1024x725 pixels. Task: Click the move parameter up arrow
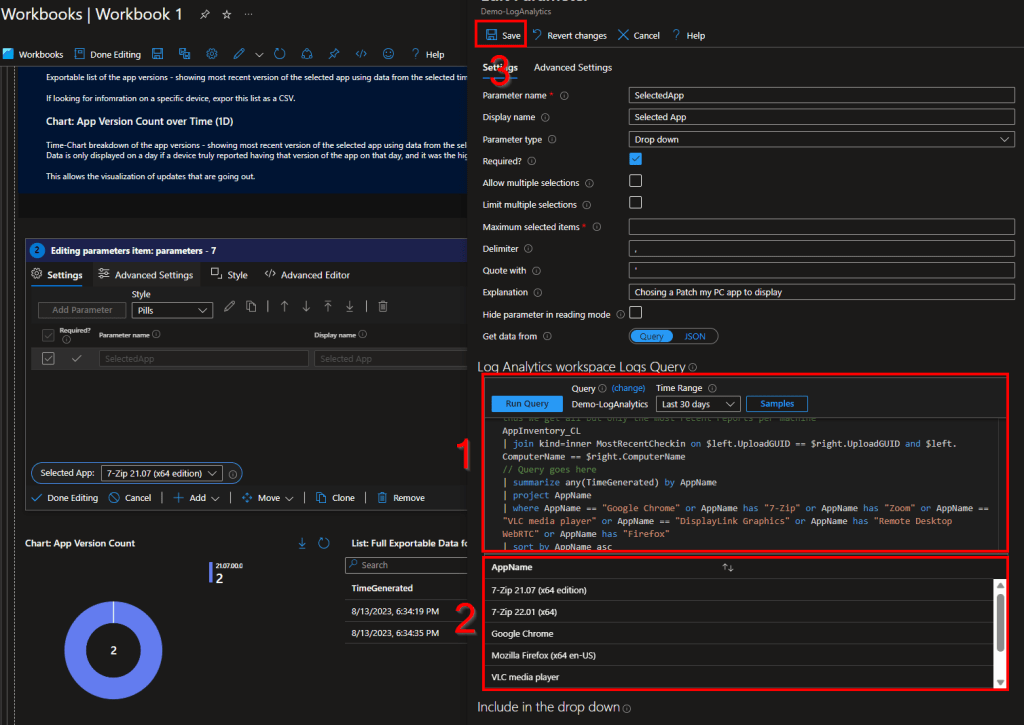click(284, 306)
